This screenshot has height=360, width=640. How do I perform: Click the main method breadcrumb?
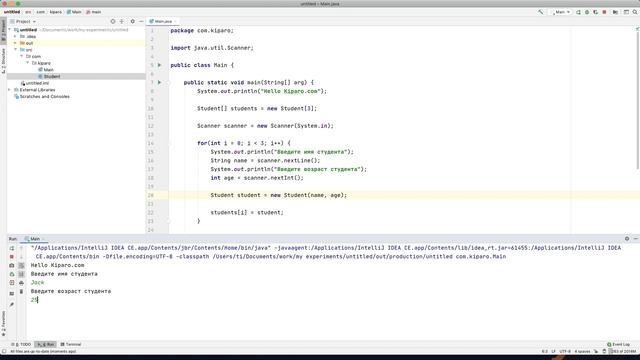93,12
